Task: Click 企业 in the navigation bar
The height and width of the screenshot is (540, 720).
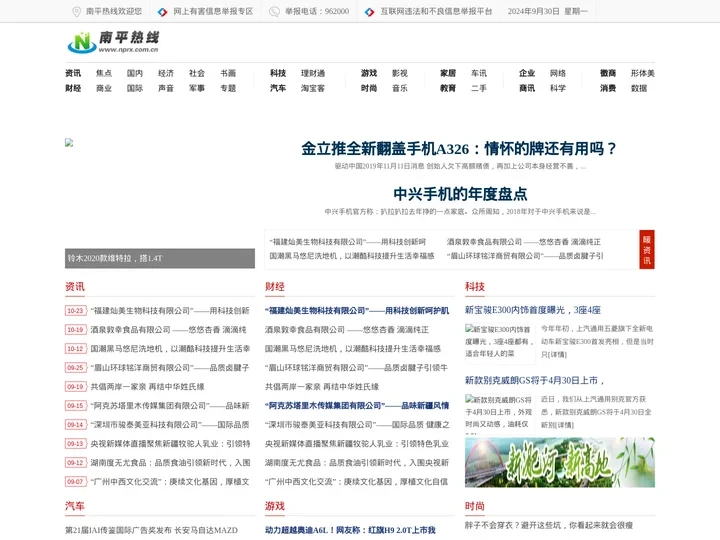Action: pos(527,73)
